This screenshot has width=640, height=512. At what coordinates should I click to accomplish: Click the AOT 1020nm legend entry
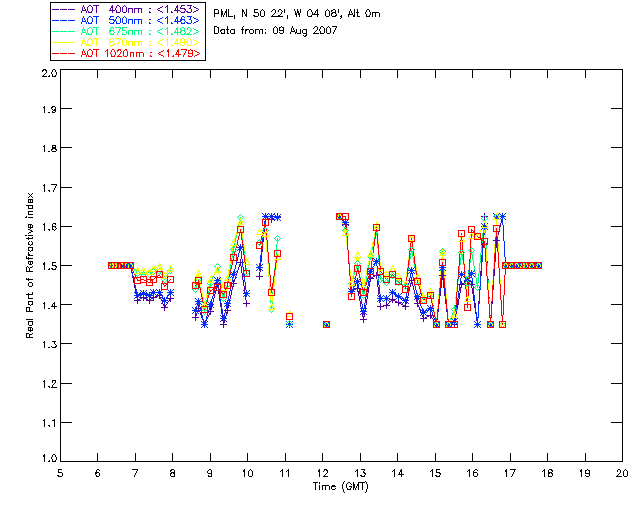click(x=127, y=53)
